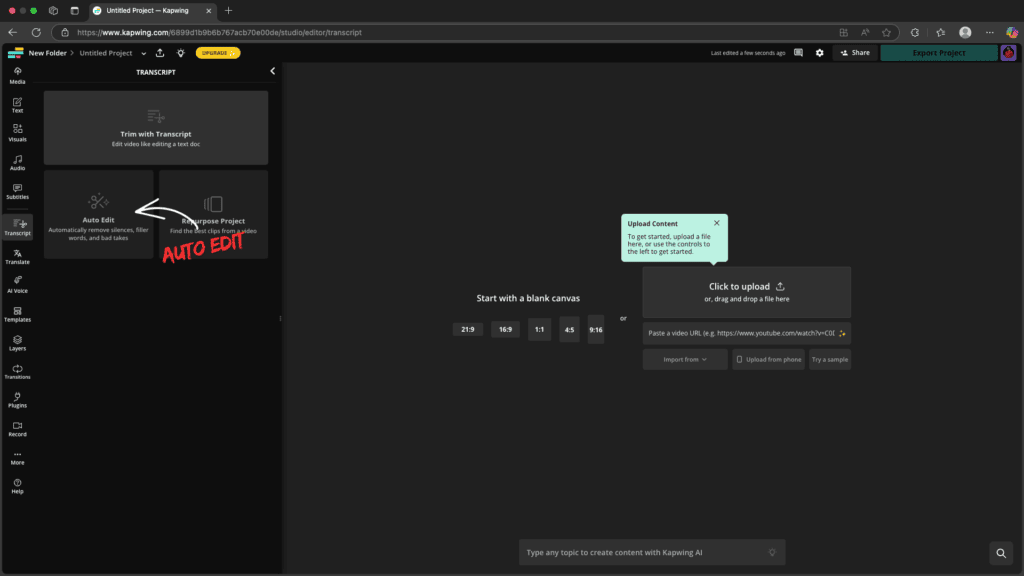Browse Templates from the sidebar
The width and height of the screenshot is (1024, 576).
[17, 313]
